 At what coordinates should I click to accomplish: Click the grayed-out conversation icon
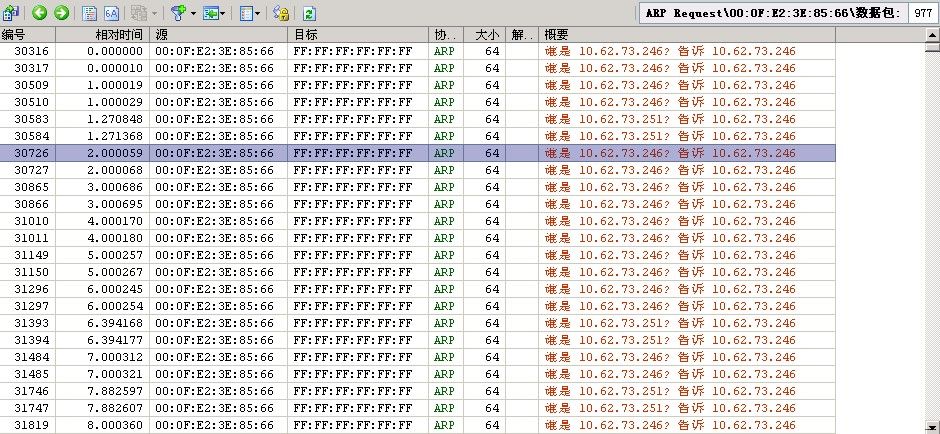coord(139,13)
